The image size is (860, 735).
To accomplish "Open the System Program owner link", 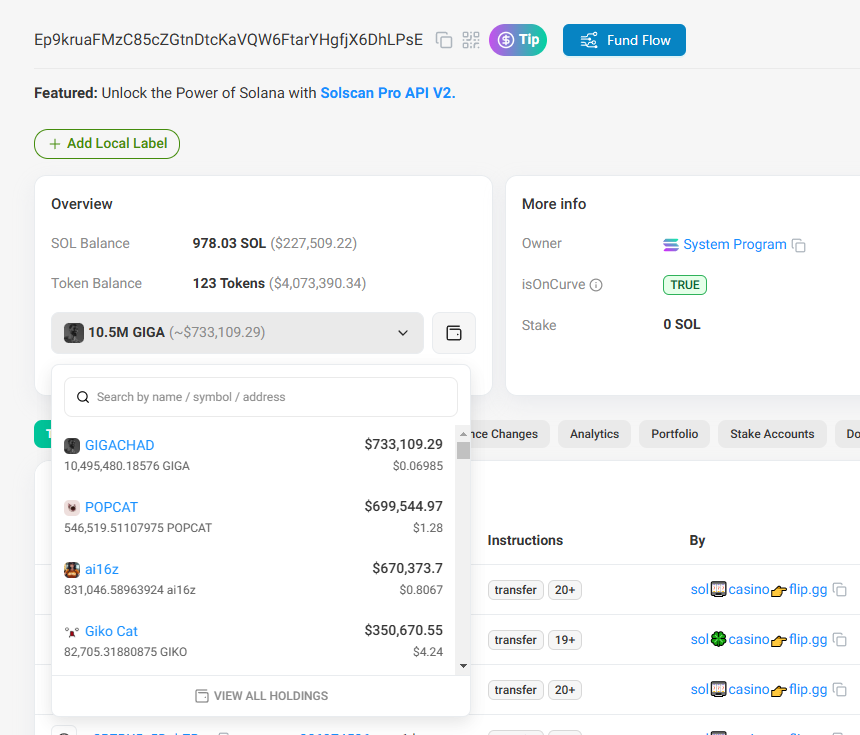I will [x=735, y=245].
